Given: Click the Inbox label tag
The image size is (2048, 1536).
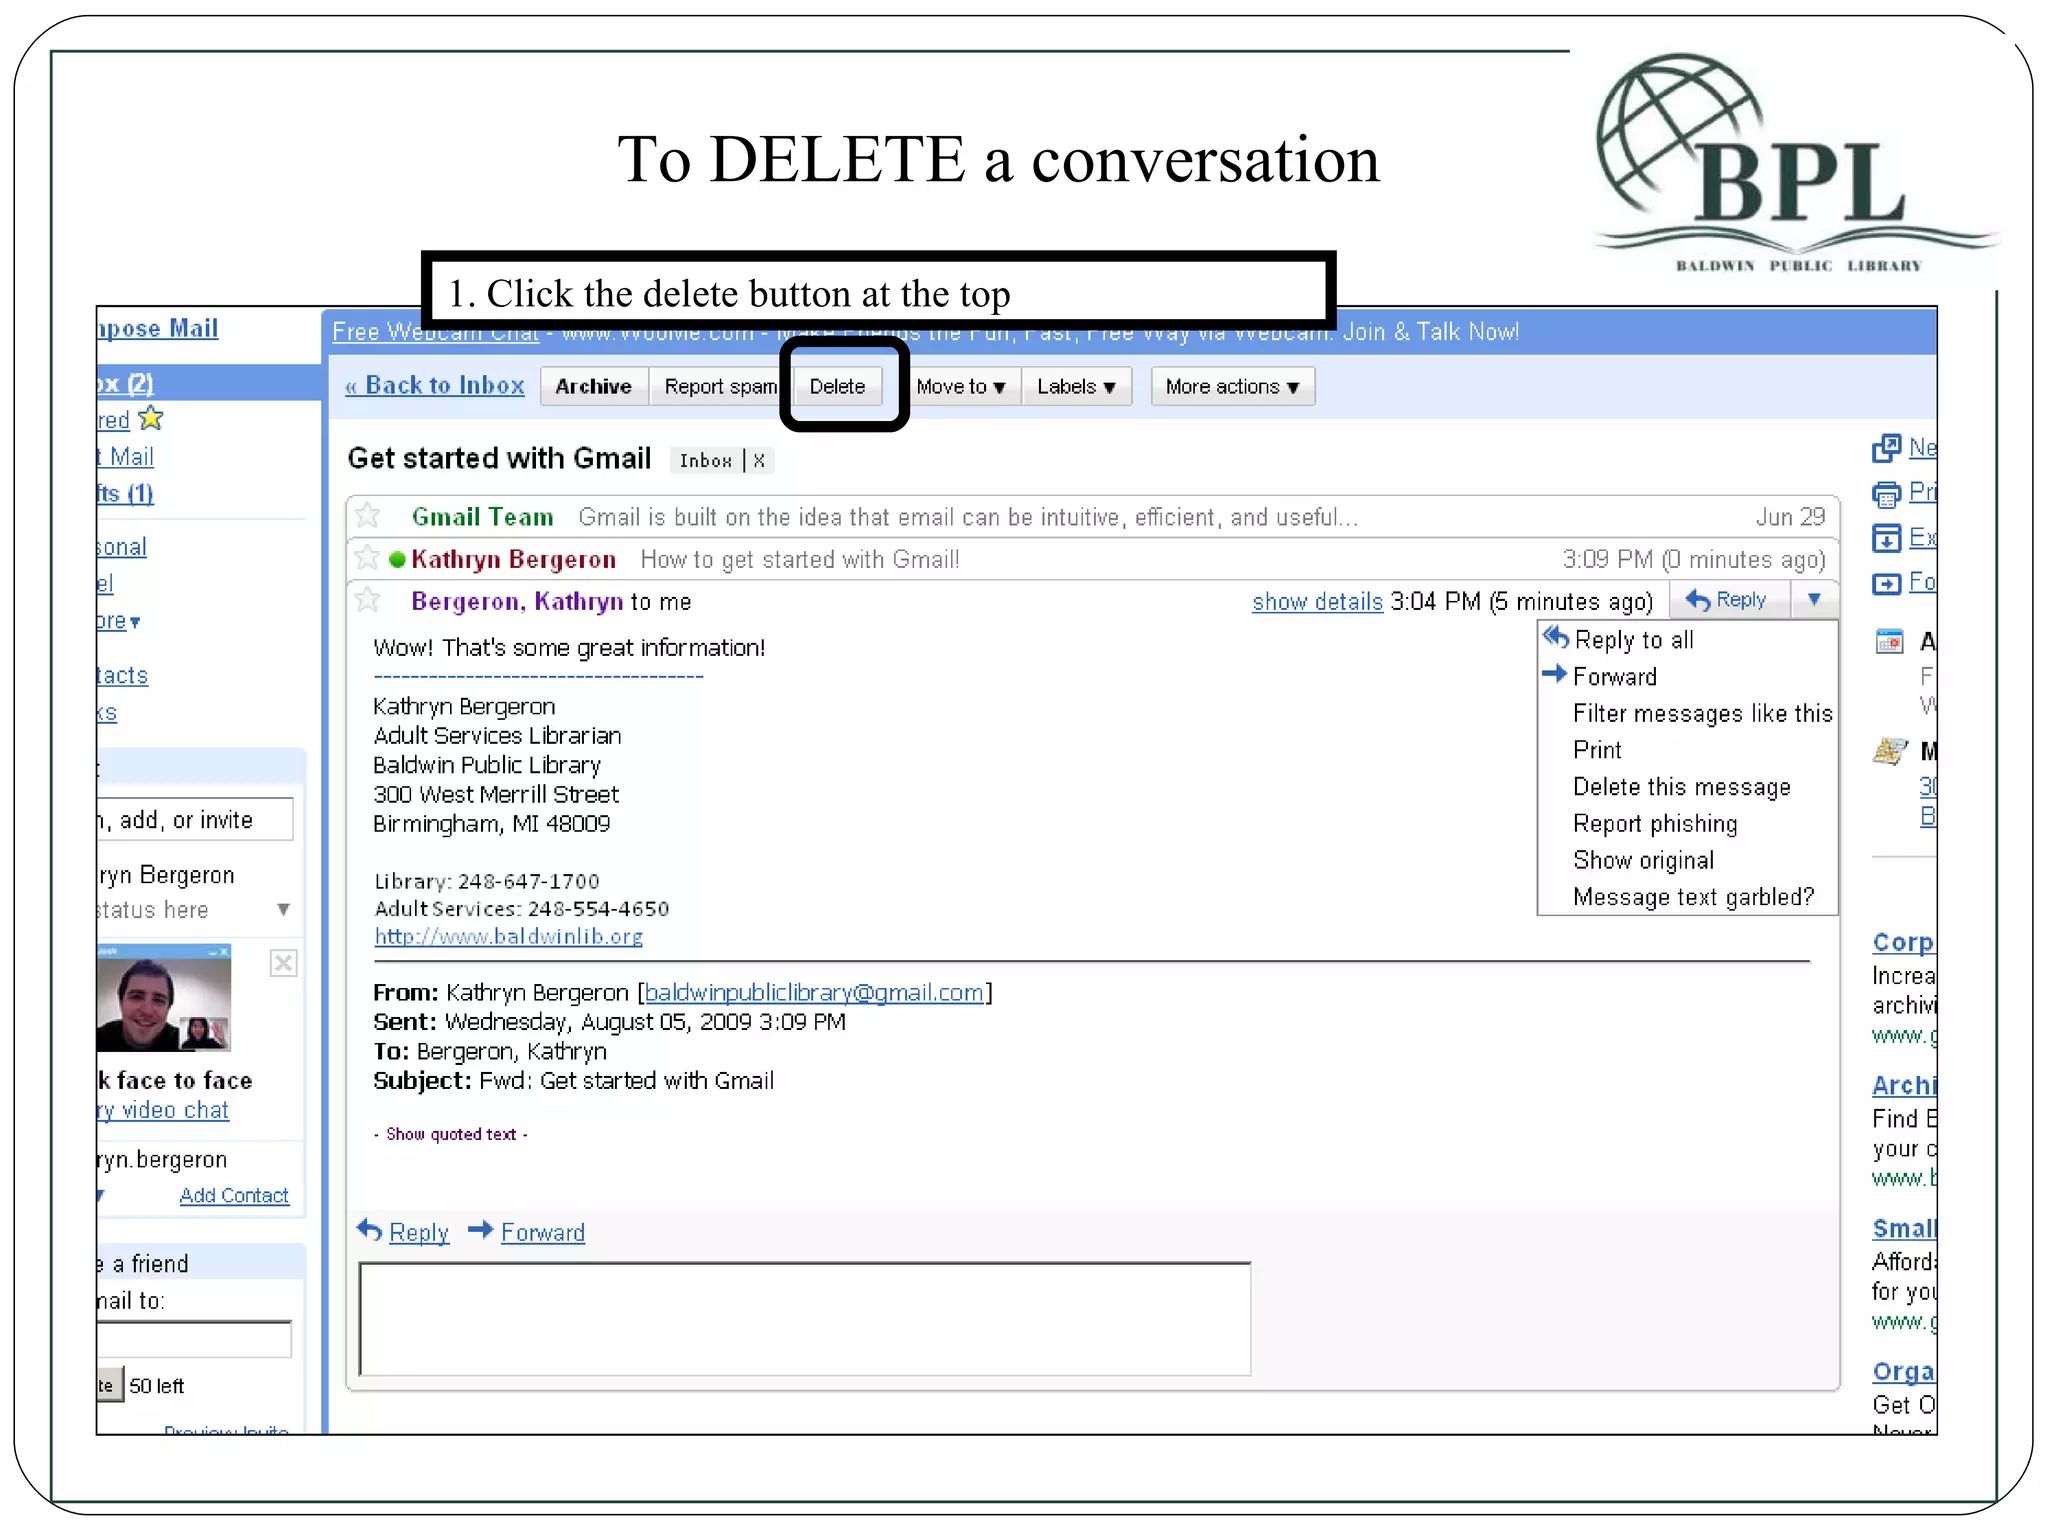Looking at the screenshot, I should tap(705, 461).
